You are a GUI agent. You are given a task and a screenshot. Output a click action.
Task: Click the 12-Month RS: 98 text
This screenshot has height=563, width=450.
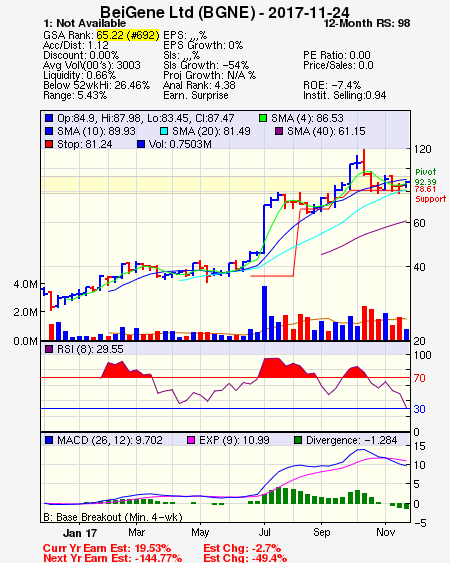(367, 23)
